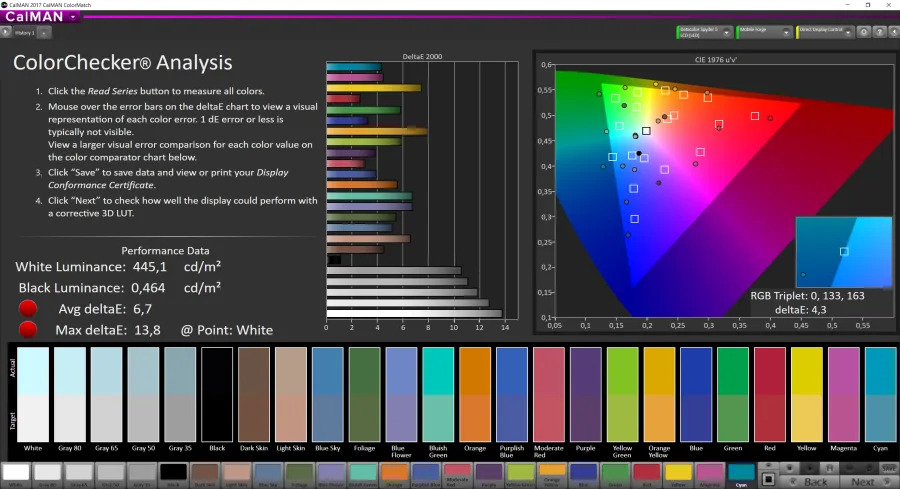Select the History 1 tab
The width and height of the screenshot is (900, 489).
point(25,33)
